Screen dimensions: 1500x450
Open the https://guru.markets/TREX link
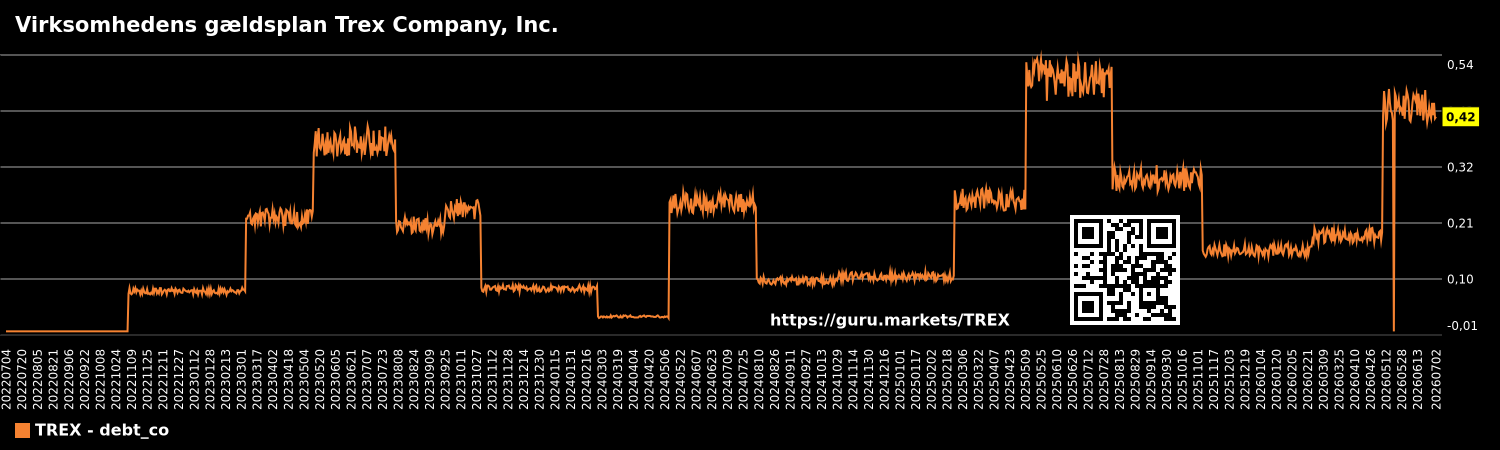[889, 320]
